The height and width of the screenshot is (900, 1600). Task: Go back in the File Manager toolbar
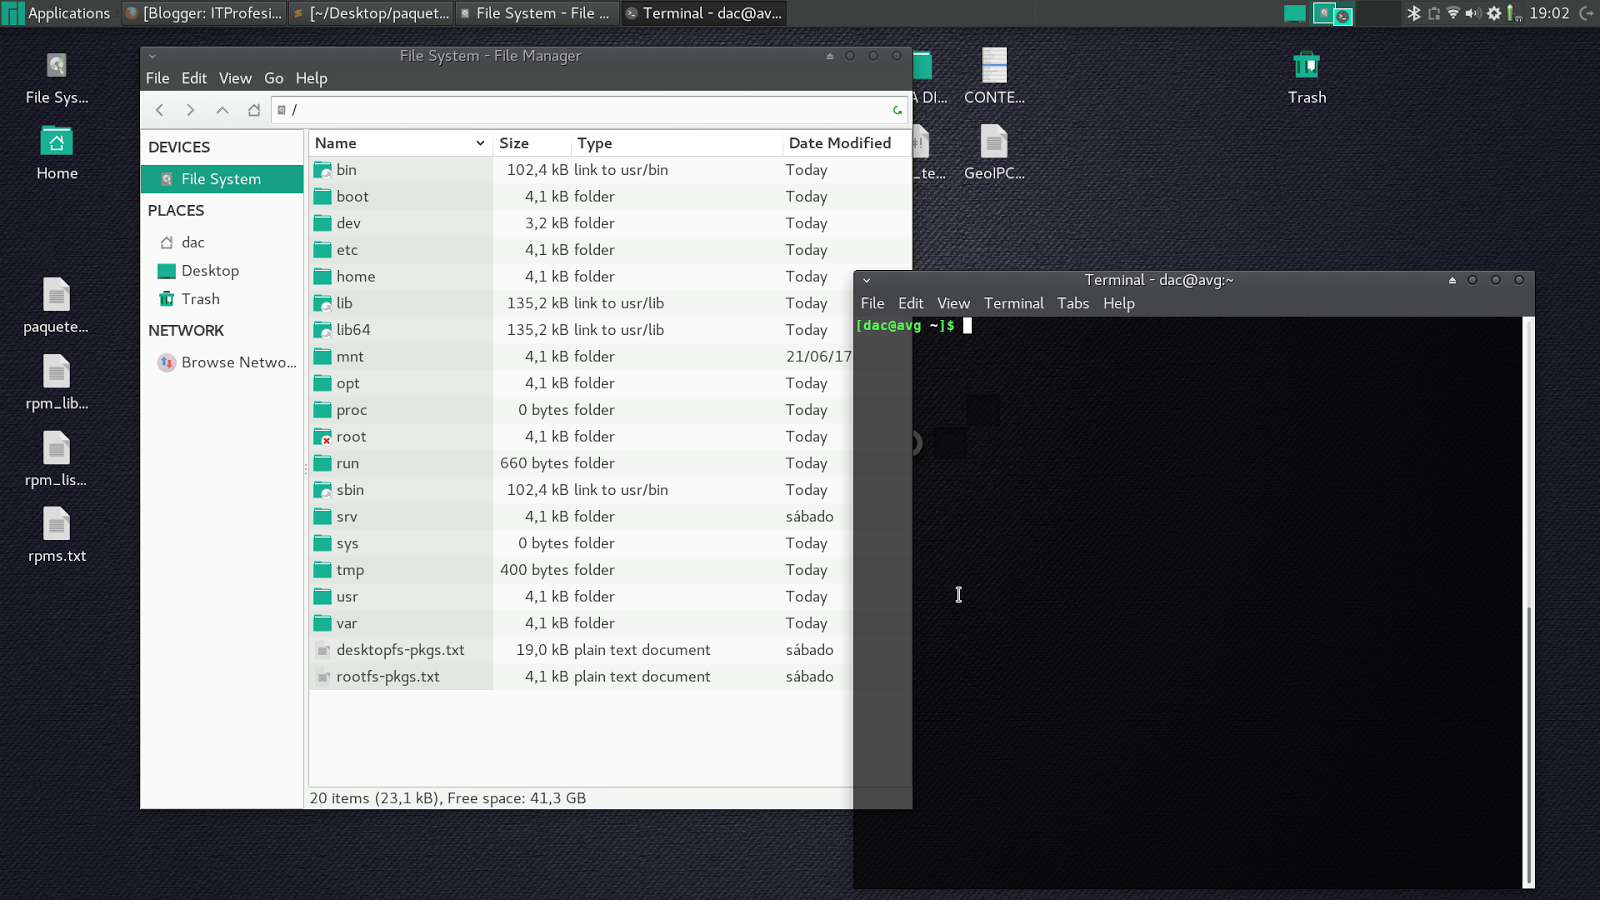[160, 110]
